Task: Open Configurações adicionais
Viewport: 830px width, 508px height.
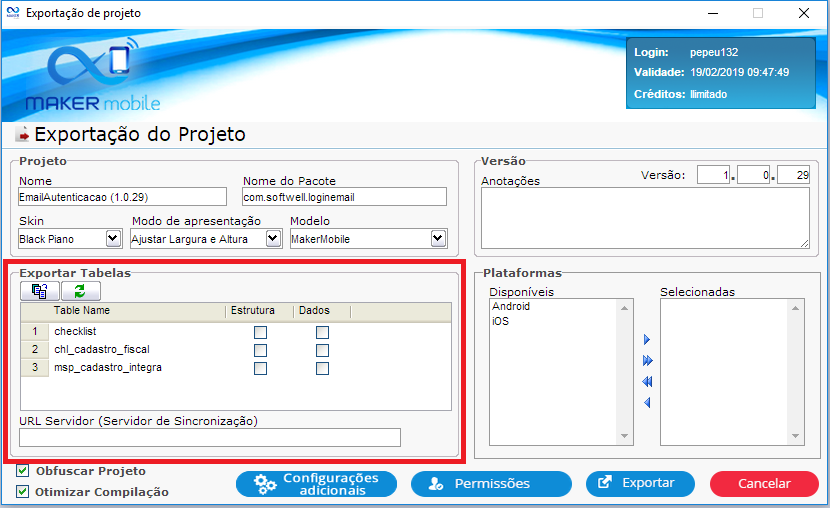Action: [x=317, y=484]
